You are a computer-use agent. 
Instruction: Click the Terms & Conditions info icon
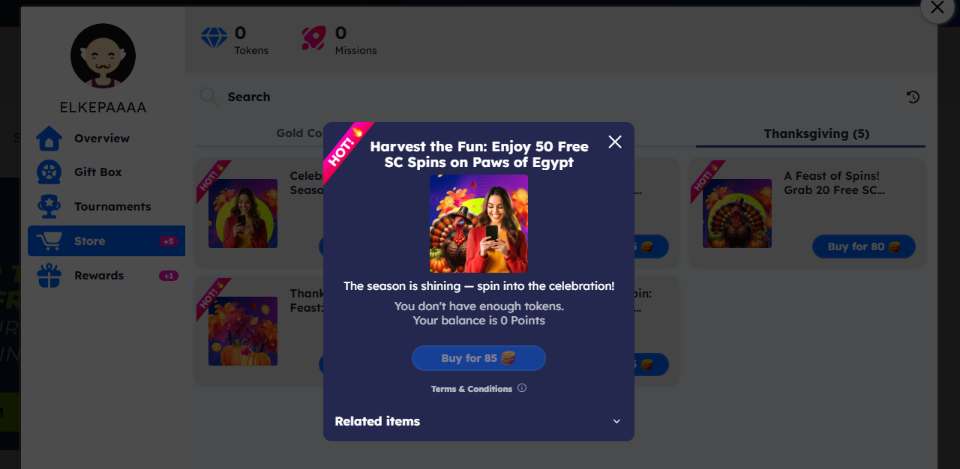(x=522, y=388)
